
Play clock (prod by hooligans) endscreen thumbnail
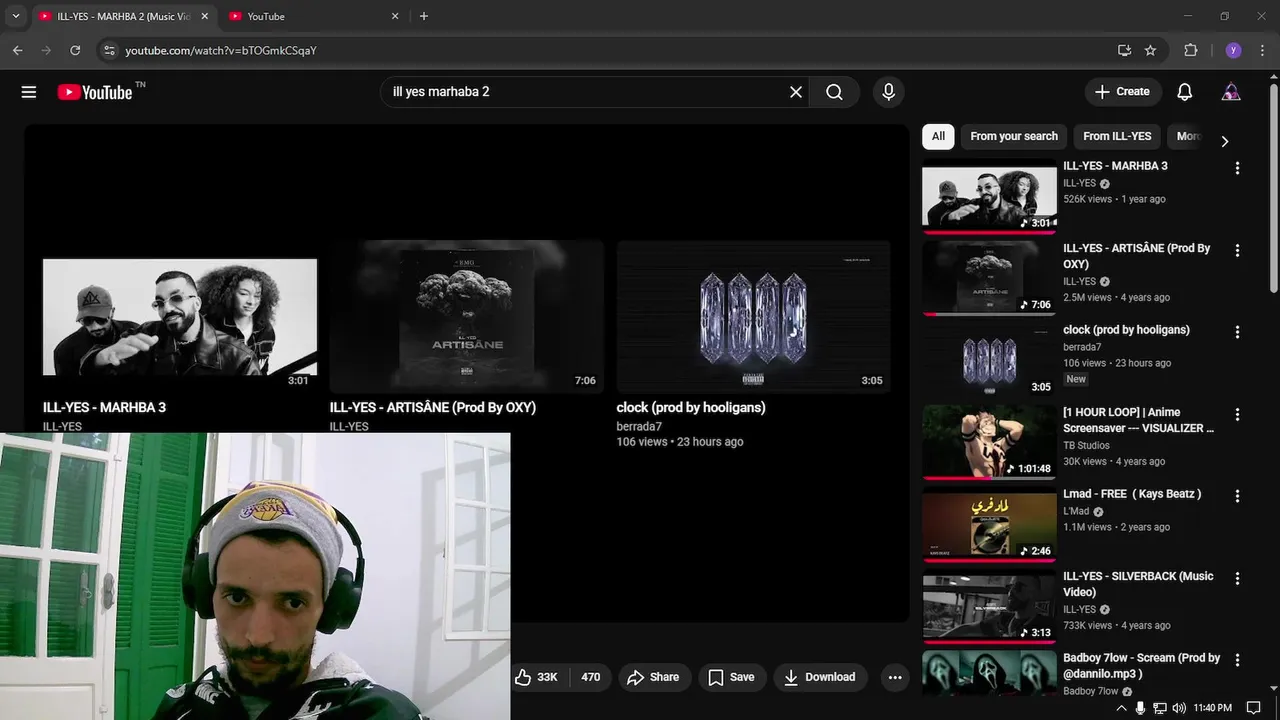(x=753, y=317)
